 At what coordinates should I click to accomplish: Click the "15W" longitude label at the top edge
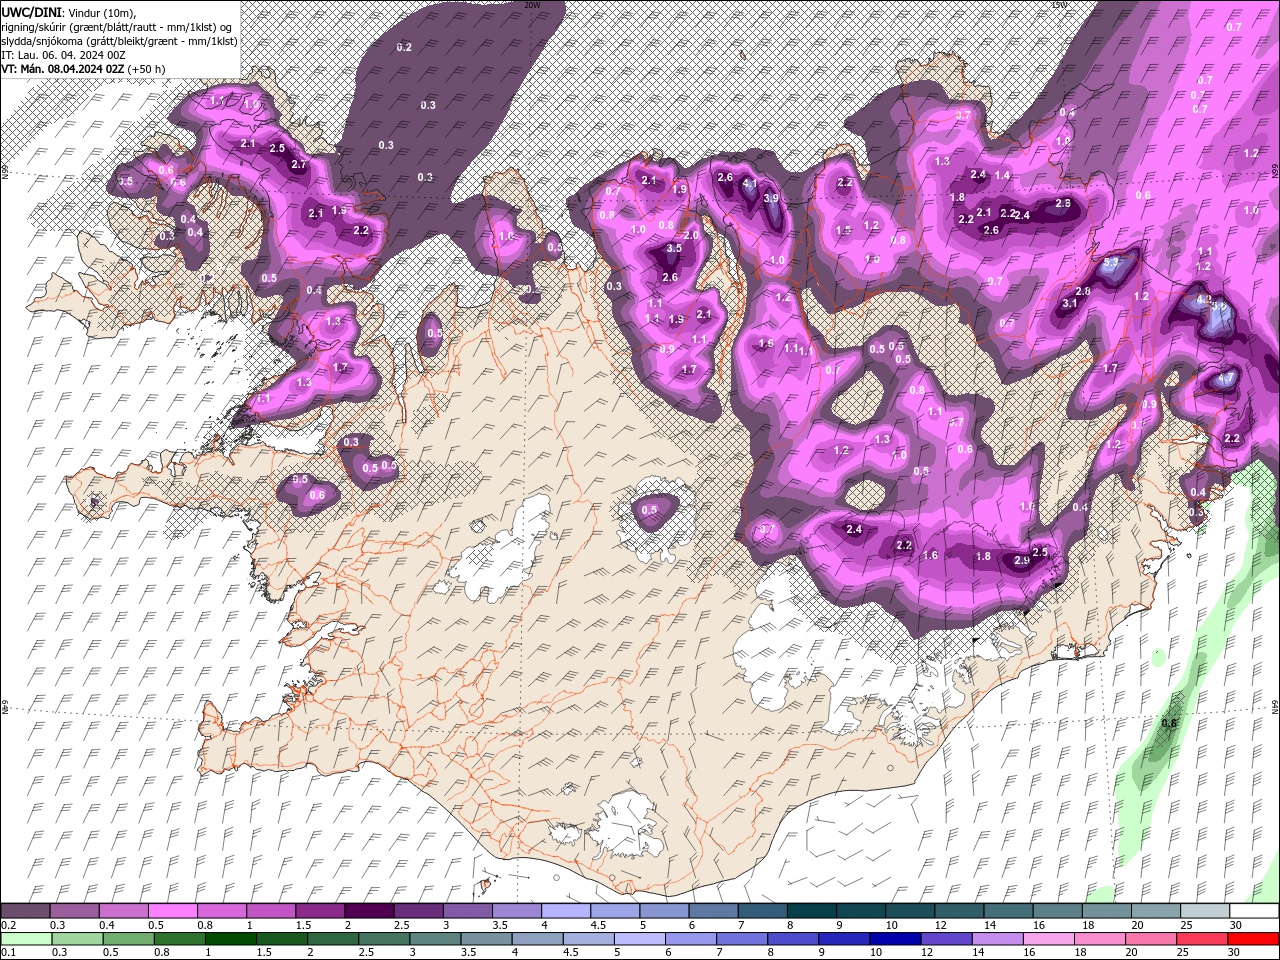tap(1059, 5)
